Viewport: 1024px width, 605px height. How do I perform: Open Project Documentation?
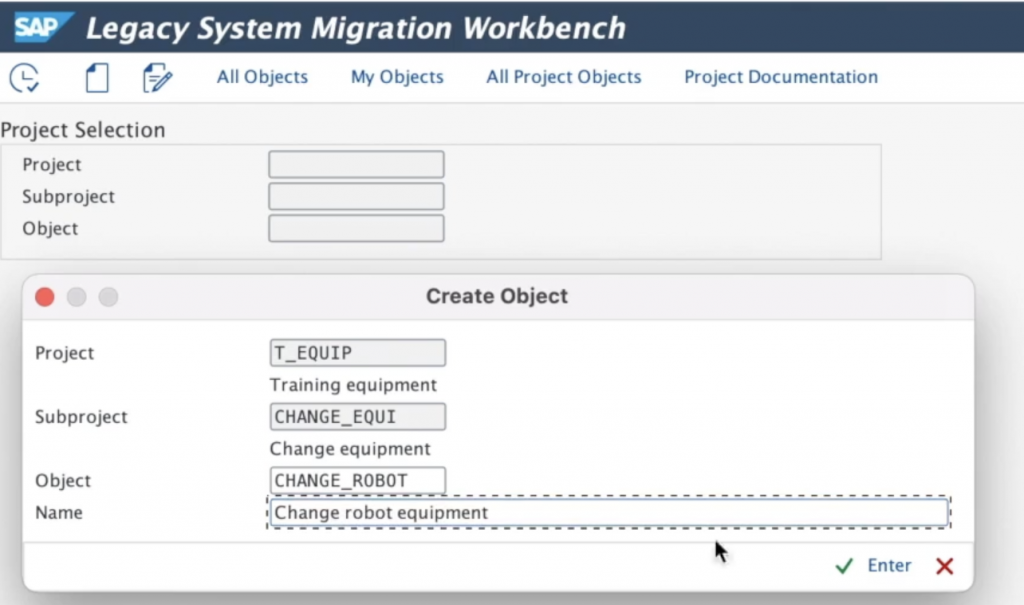[x=780, y=77]
